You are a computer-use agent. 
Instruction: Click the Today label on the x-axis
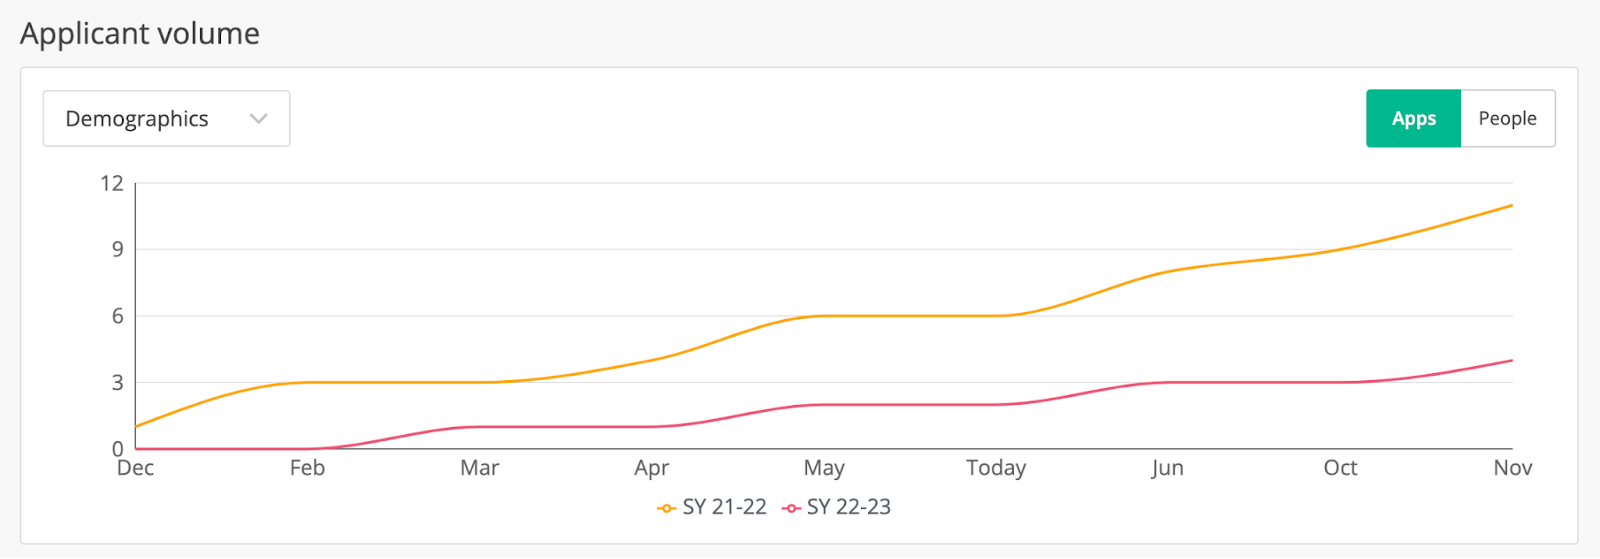(996, 468)
